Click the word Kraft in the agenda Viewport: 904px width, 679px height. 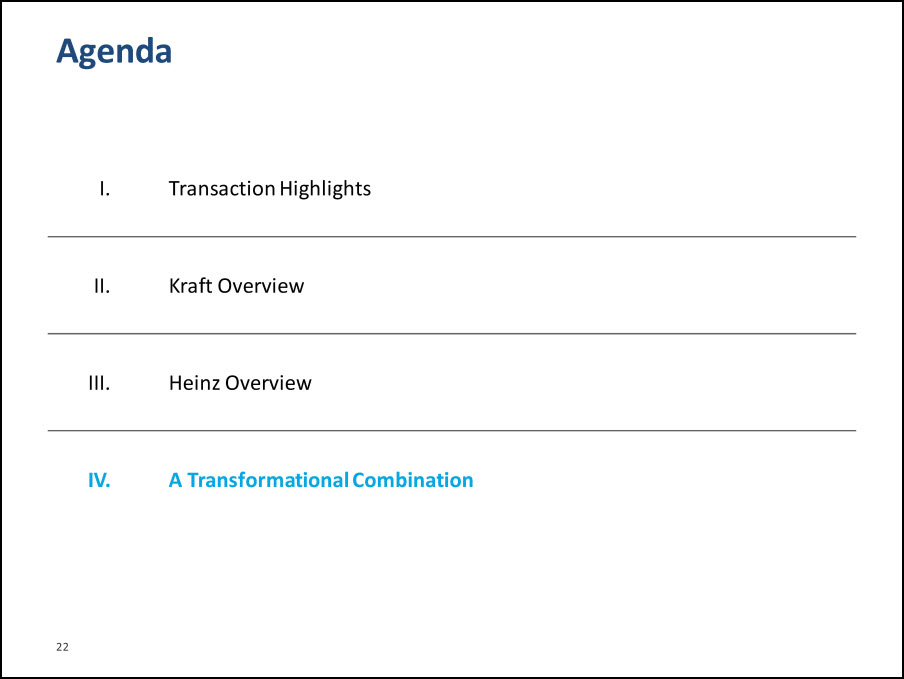click(190, 286)
